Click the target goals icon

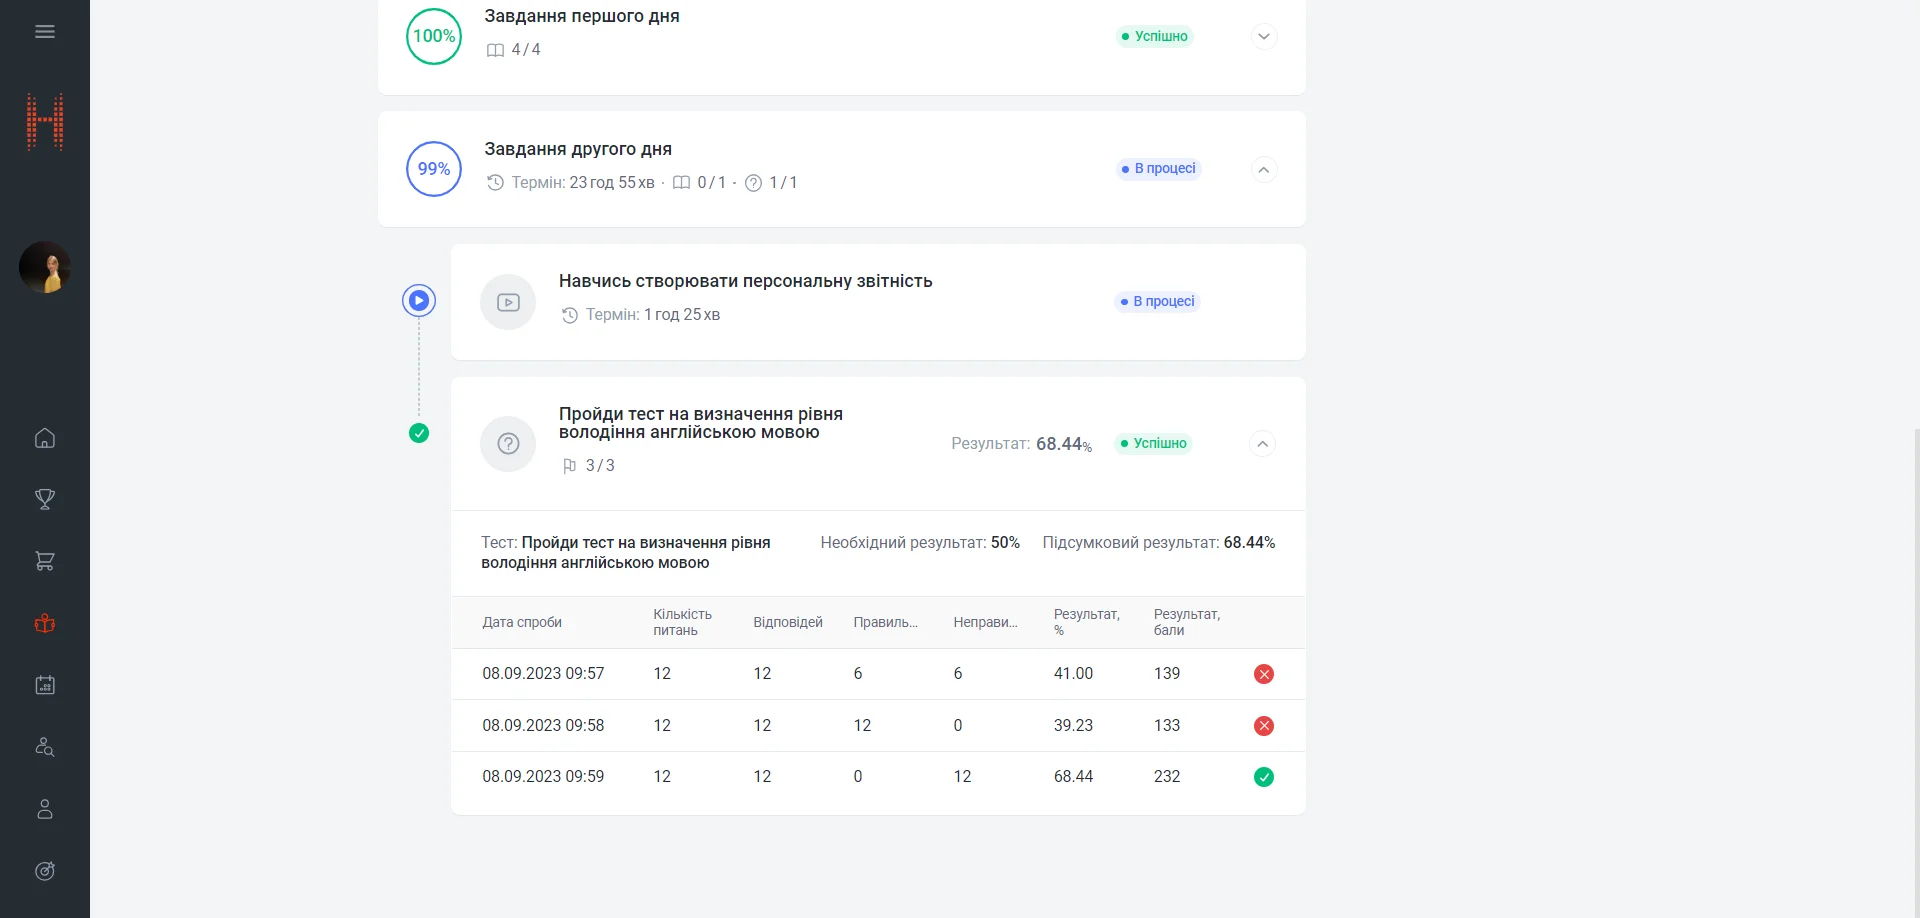(45, 871)
